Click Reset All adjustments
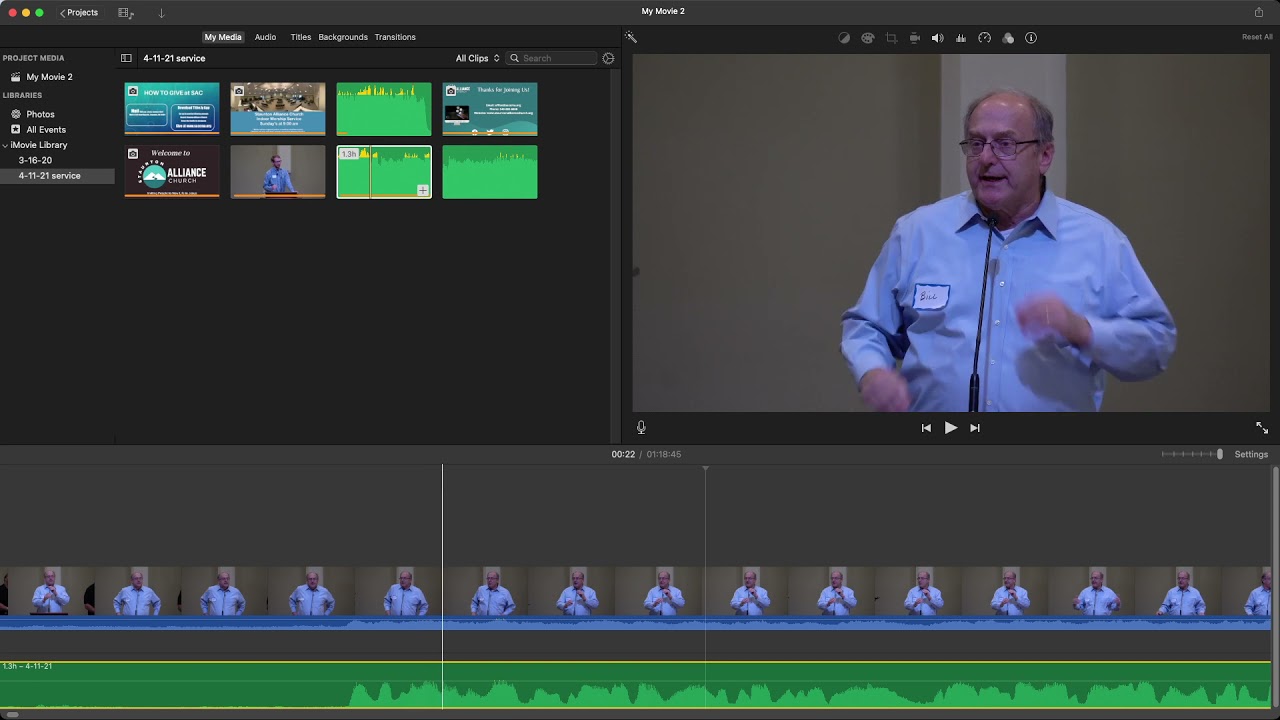1280x720 pixels. [1257, 37]
